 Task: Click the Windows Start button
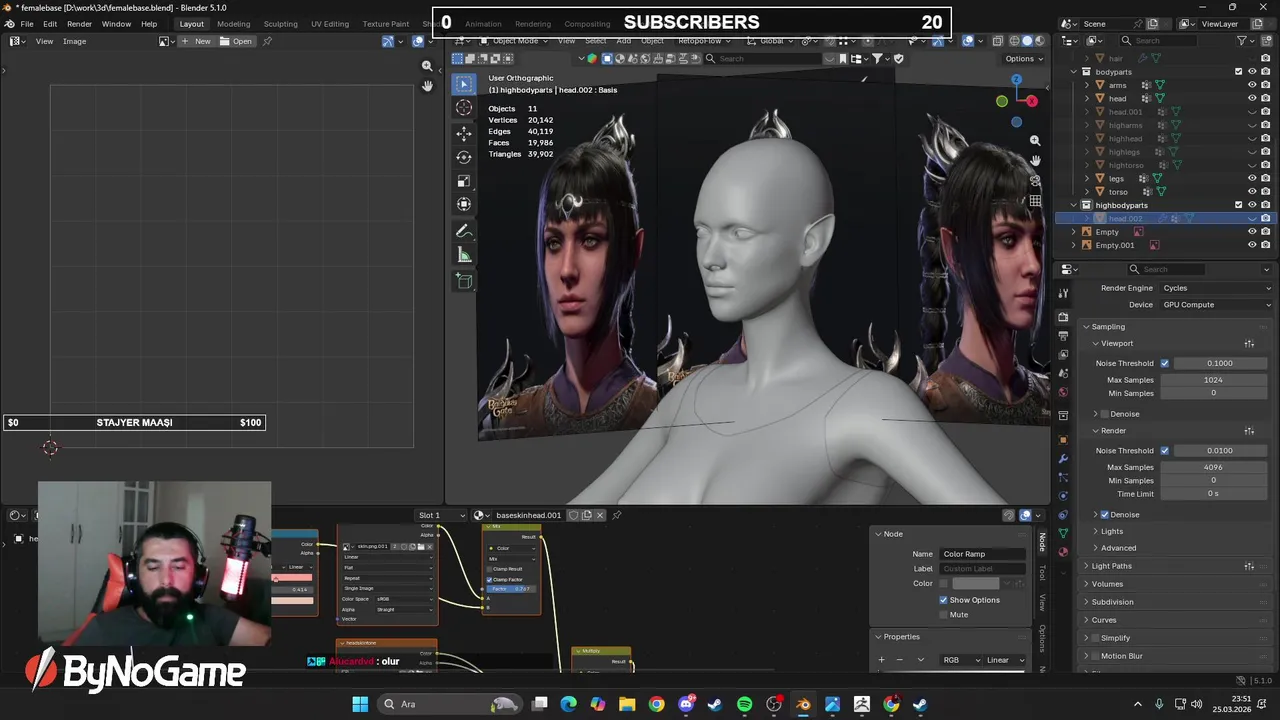[360, 704]
